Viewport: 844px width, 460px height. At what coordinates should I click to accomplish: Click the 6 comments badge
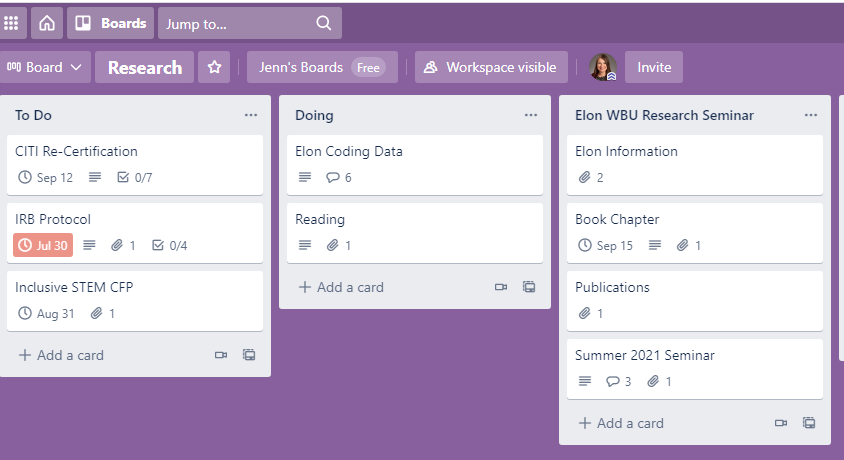tap(339, 178)
